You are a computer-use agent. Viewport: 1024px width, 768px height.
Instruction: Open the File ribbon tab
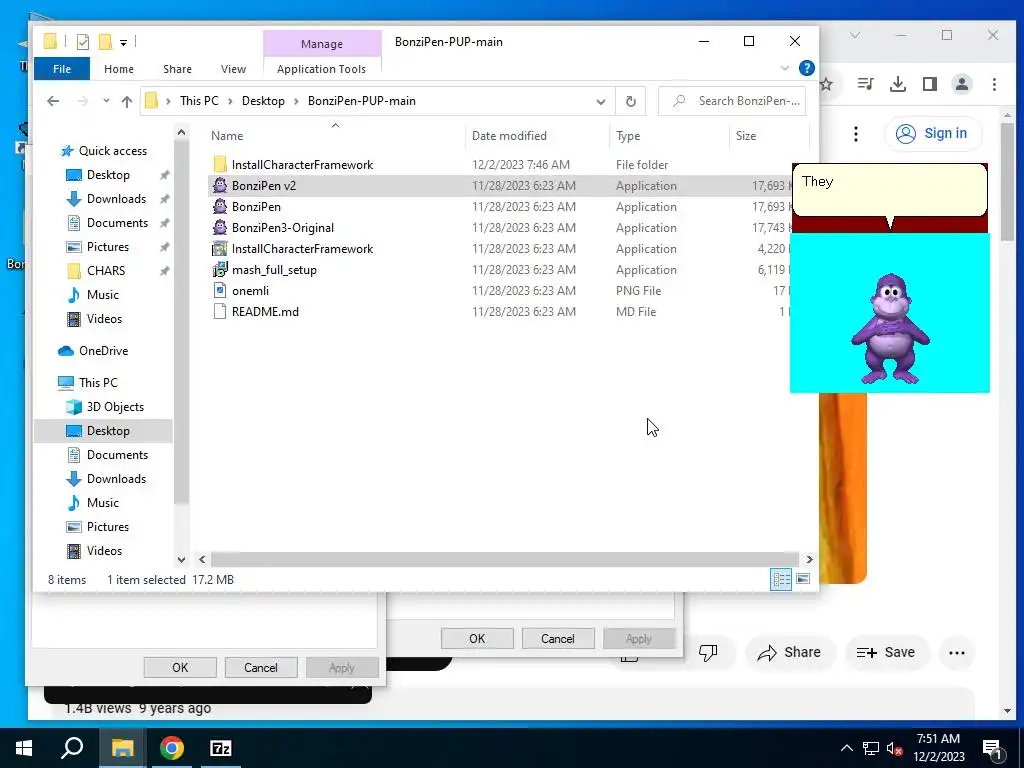62,69
